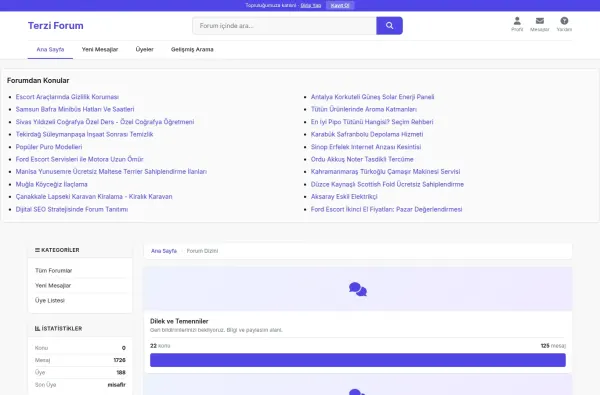Open topic Ford Escort Servisleri ile Motora Uzun Ömür
Viewport: 600px width, 395px height.
pyautogui.click(x=80, y=159)
